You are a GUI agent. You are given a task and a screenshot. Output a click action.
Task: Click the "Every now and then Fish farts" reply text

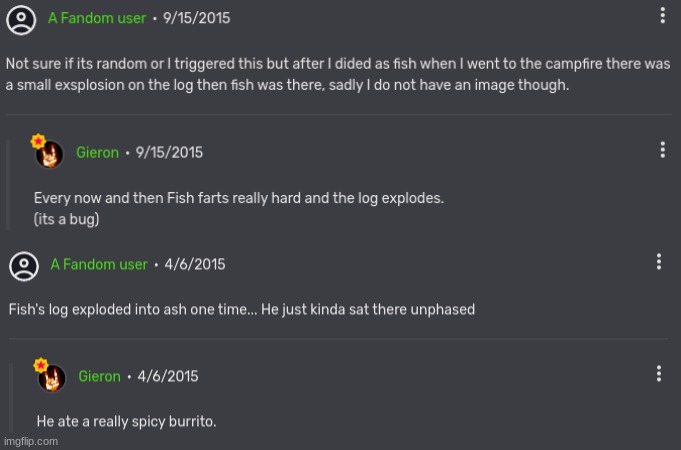point(238,198)
